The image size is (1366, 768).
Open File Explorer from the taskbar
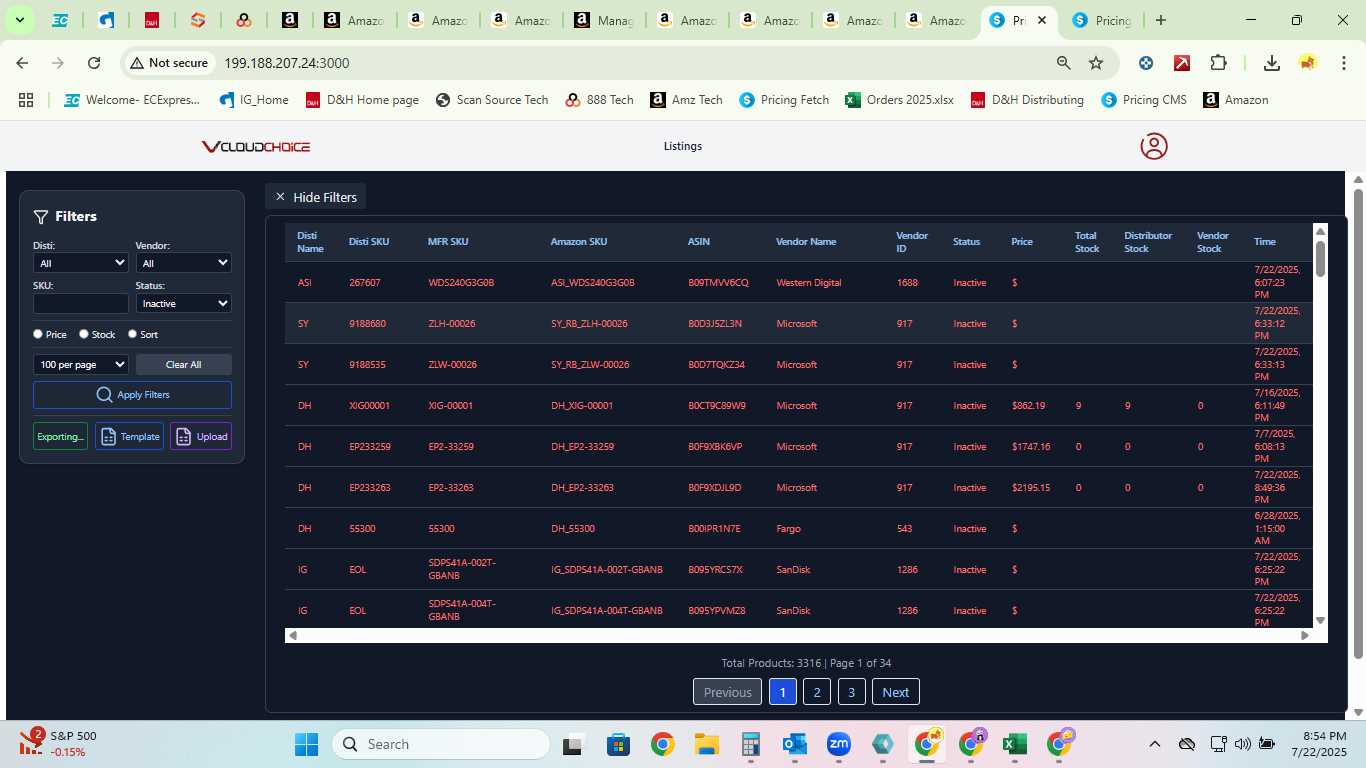click(x=707, y=744)
